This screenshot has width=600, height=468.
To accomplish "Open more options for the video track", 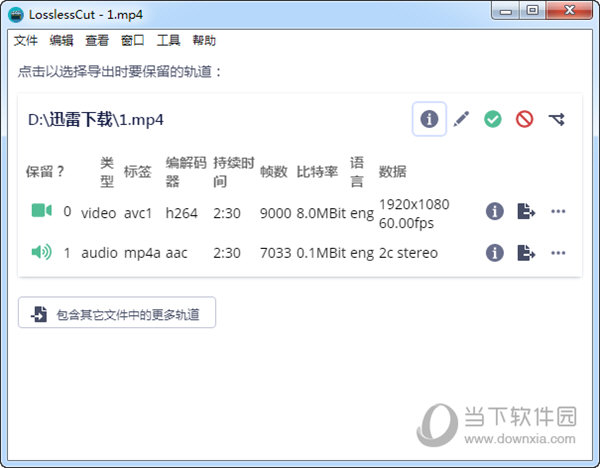I will point(558,211).
